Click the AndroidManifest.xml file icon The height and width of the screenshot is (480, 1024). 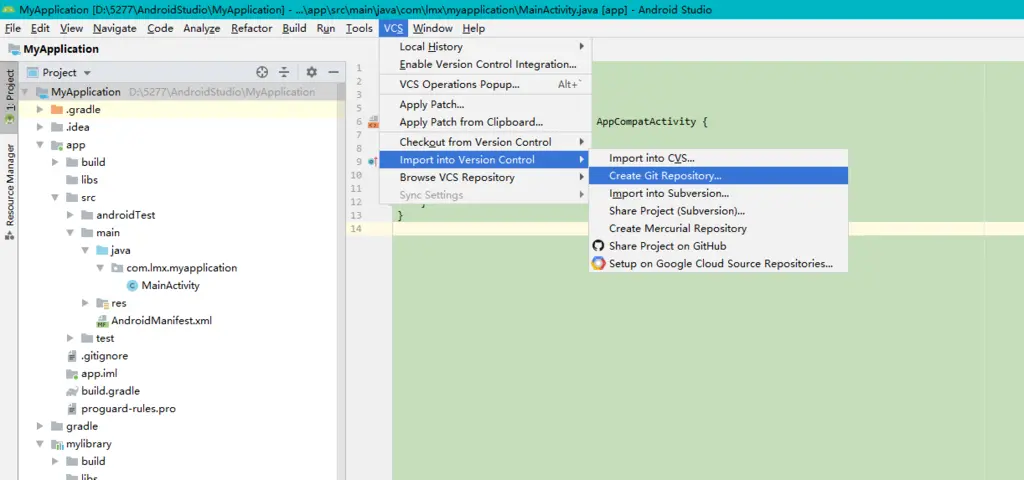[102, 321]
